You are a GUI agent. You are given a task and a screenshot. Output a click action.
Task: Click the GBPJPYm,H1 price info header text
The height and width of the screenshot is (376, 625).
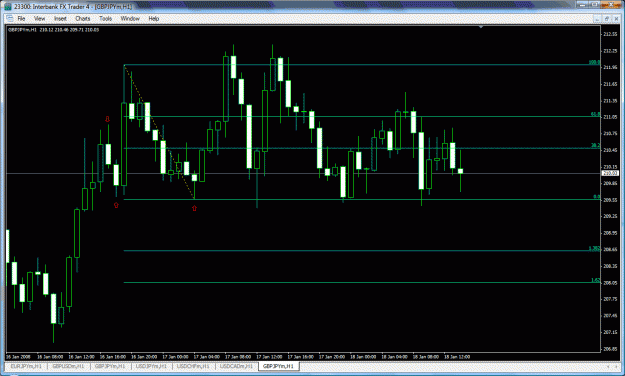53,30
